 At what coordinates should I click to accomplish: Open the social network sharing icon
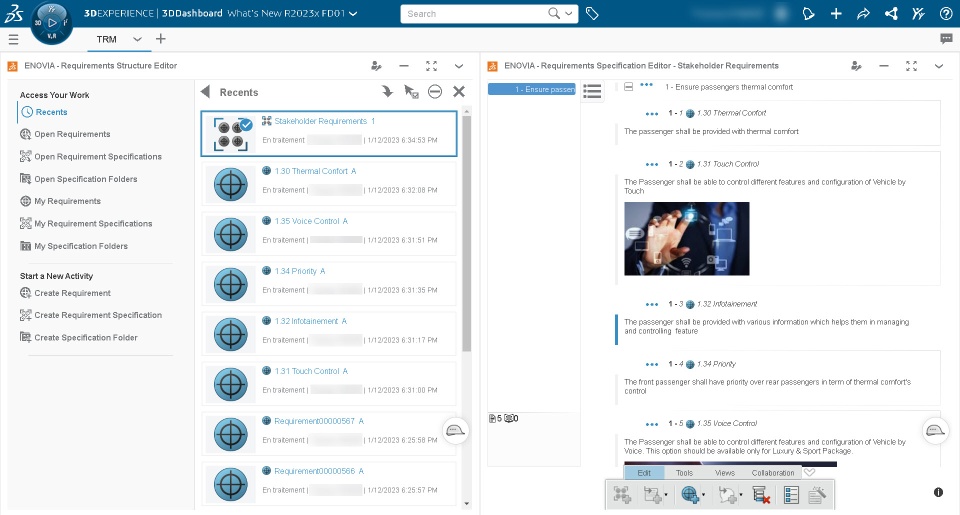click(x=891, y=13)
